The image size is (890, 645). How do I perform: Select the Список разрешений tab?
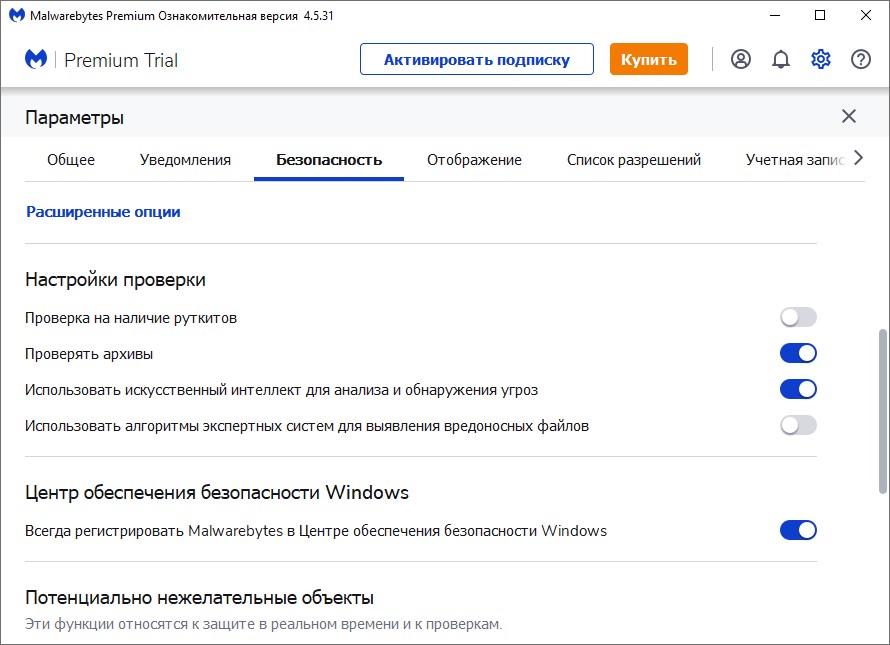click(x=634, y=160)
